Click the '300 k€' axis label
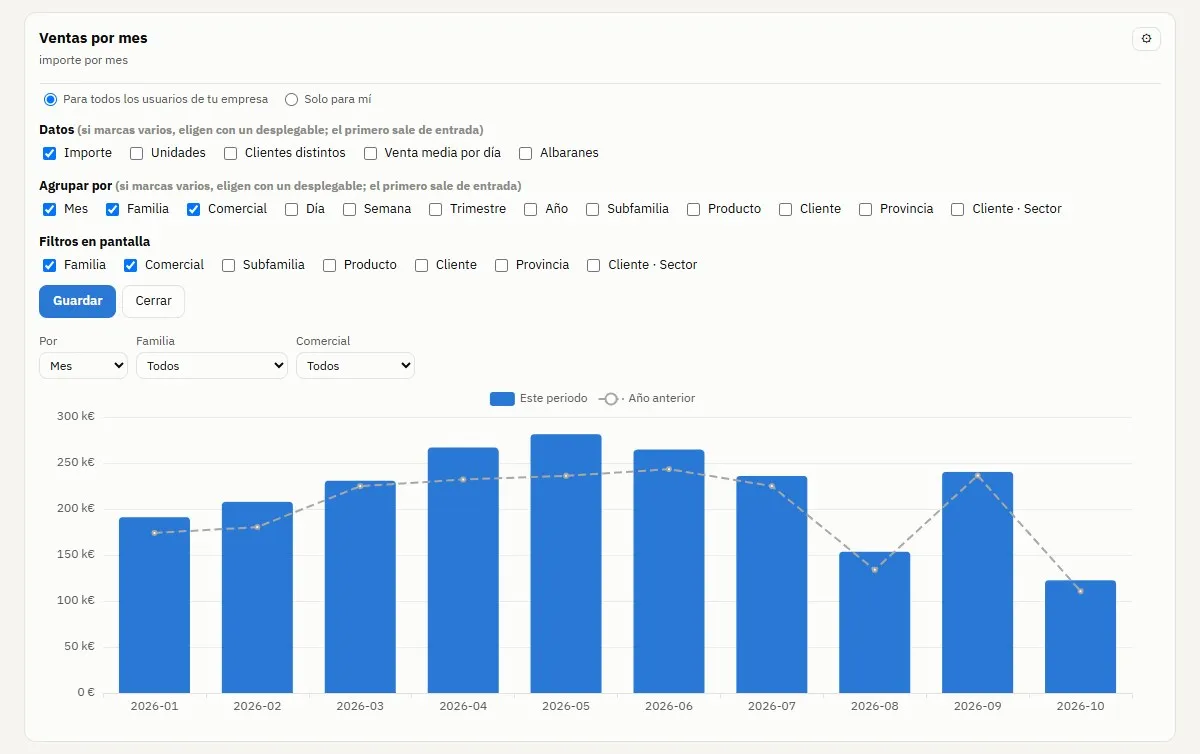1200x754 pixels. [x=75, y=417]
